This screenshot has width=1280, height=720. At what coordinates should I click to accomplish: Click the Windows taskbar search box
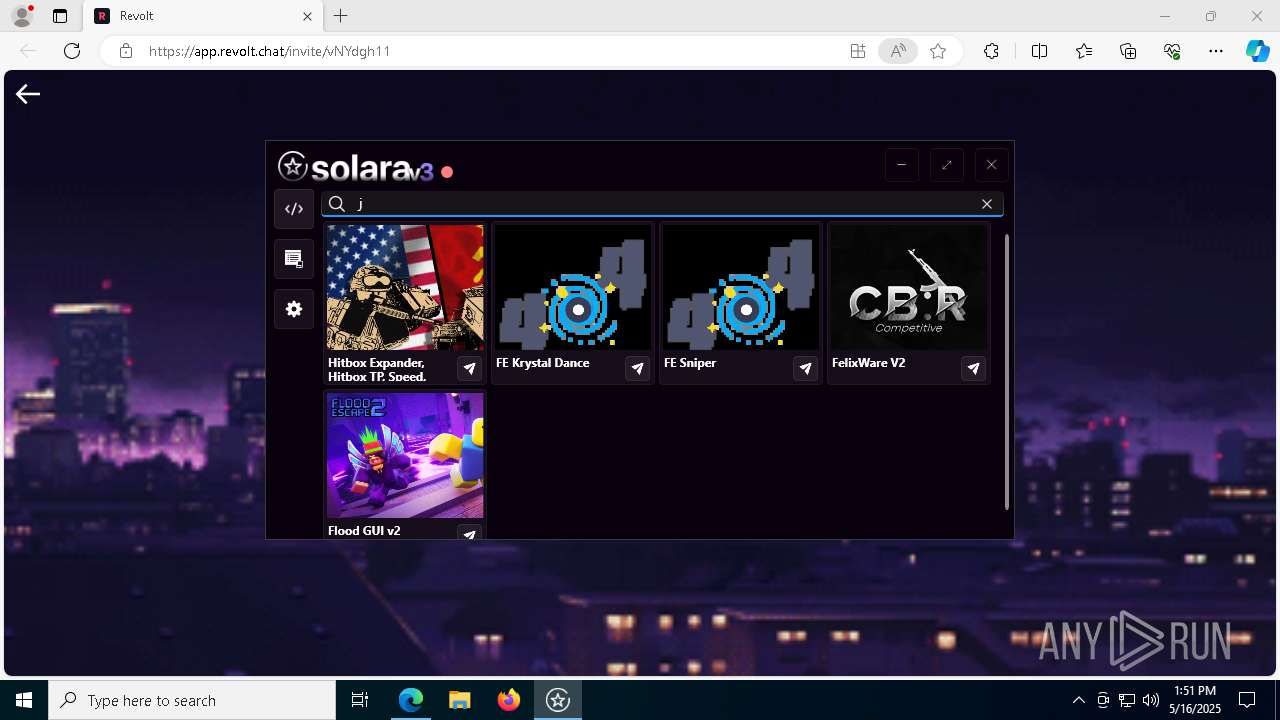(x=192, y=700)
